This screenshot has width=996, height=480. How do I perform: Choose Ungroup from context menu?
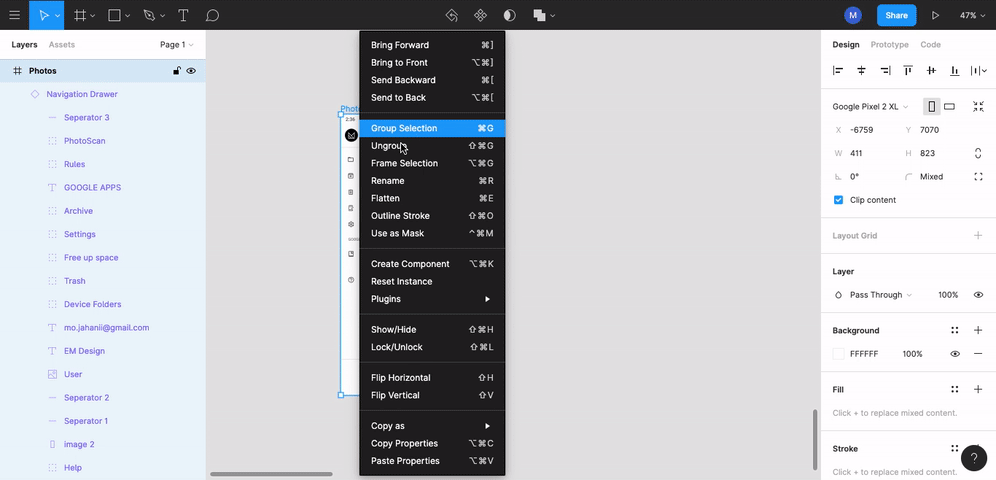(x=432, y=145)
